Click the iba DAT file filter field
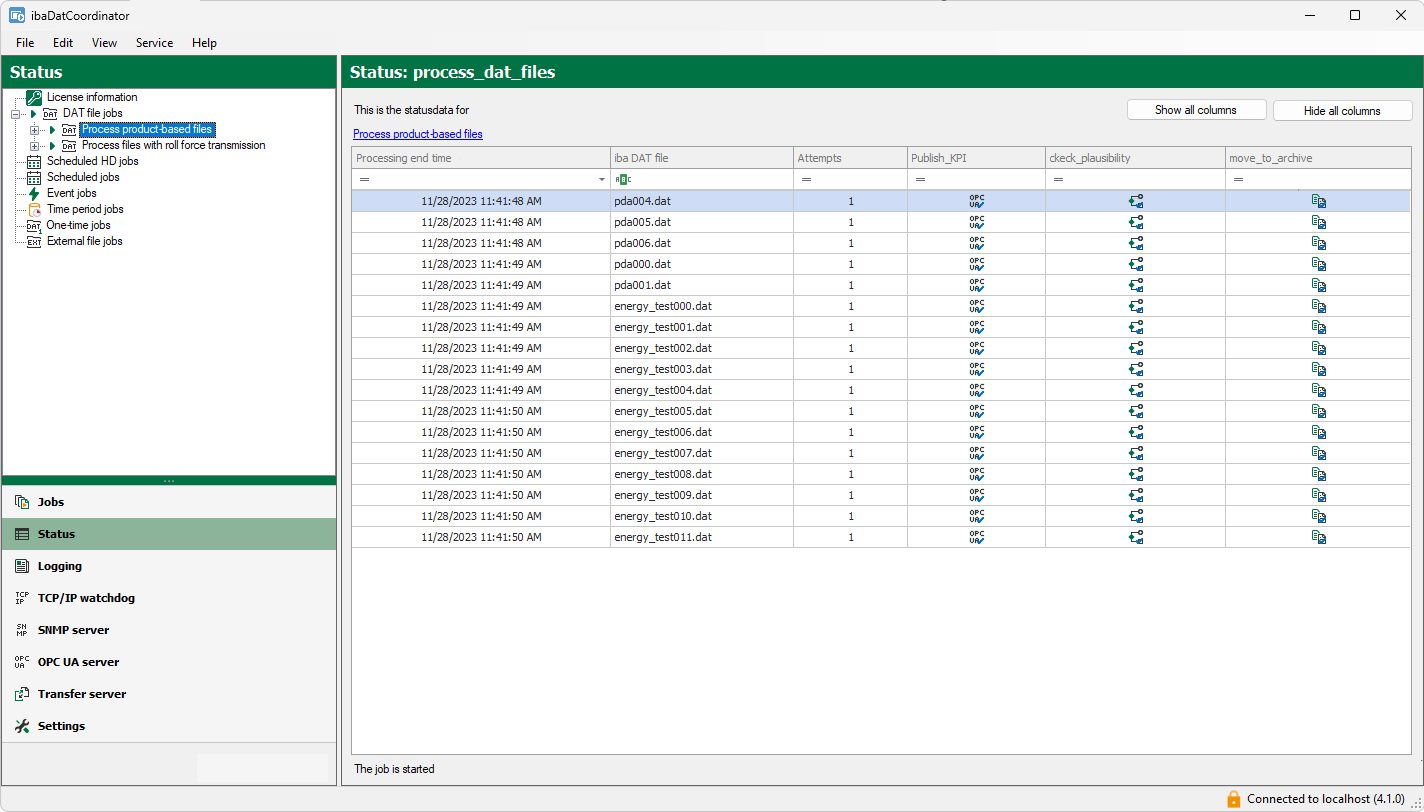 702,180
